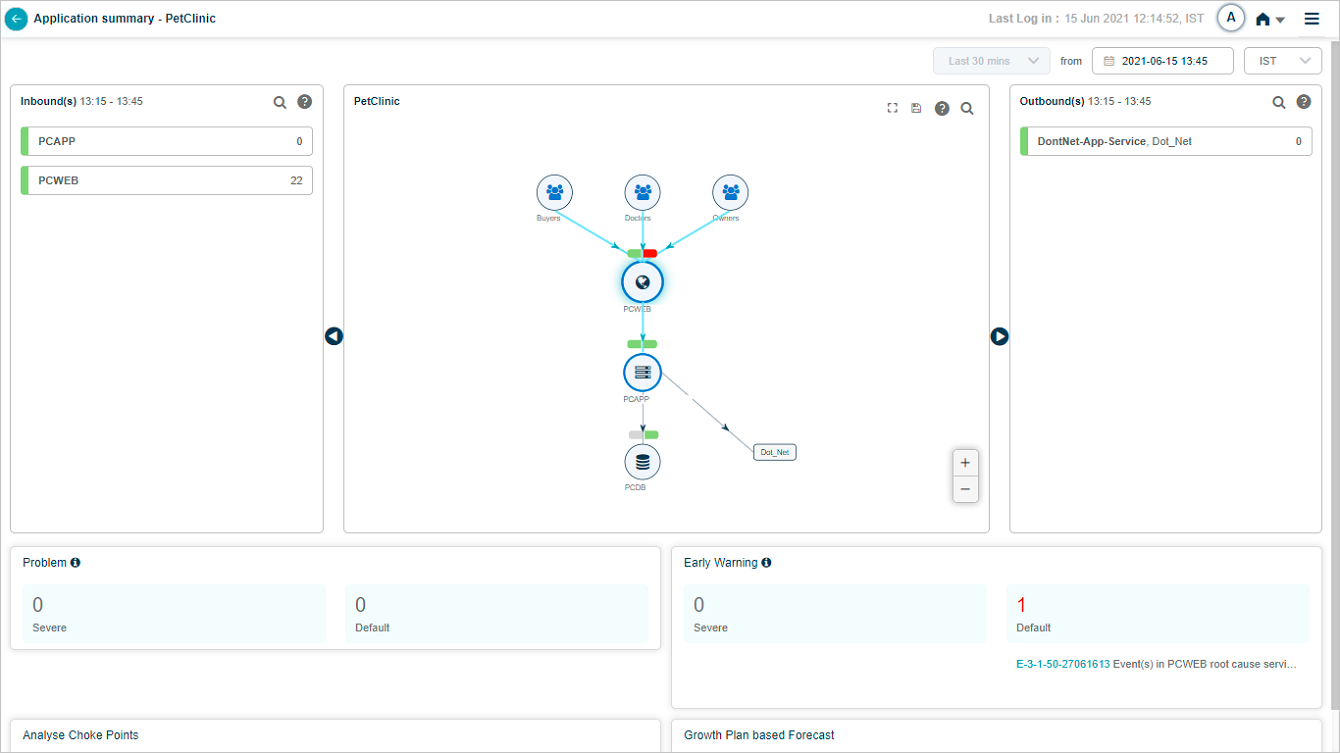Viewport: 1340px width, 753px height.
Task: Click the back arrow beside Application summary
Action: pos(16,19)
